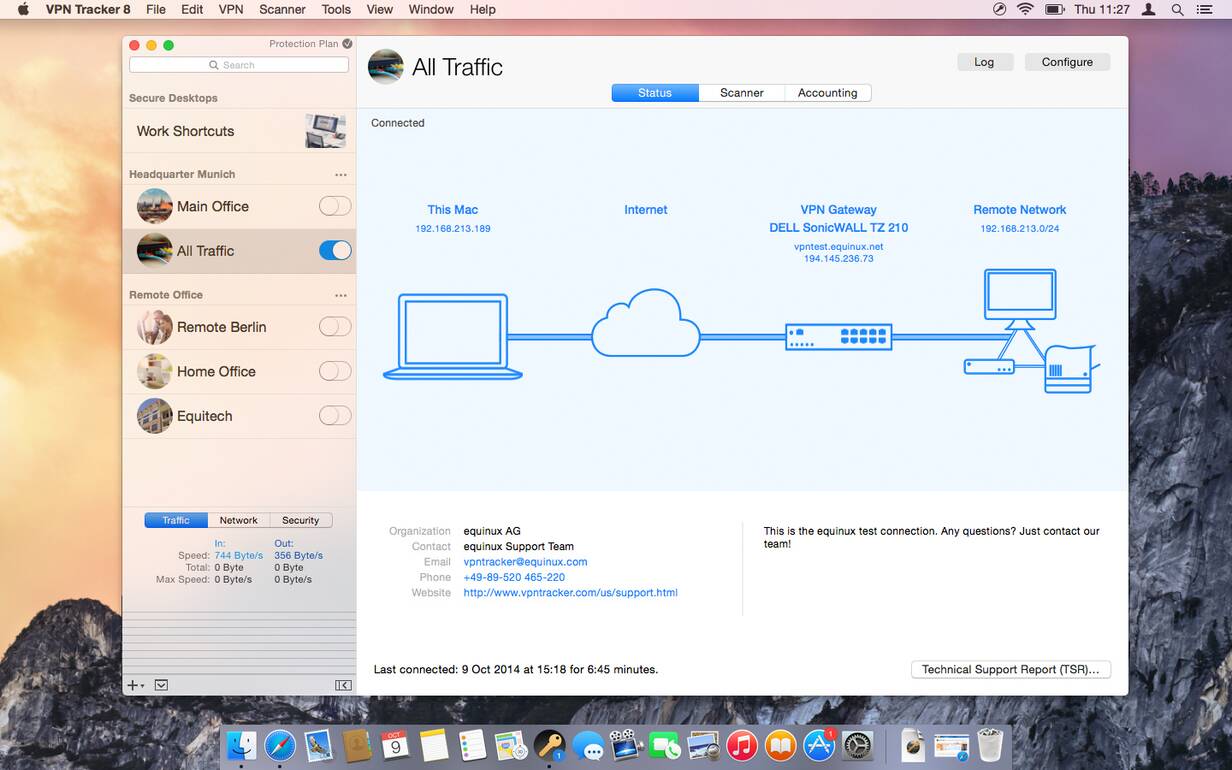Click the Spotlight search menu bar icon
The width and height of the screenshot is (1232, 770).
click(x=1178, y=9)
